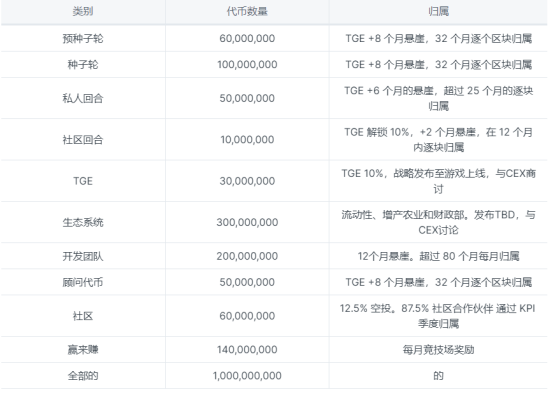553x393 pixels.
Task: Click the TGE +6 个月 vesting text
Action: click(x=439, y=98)
